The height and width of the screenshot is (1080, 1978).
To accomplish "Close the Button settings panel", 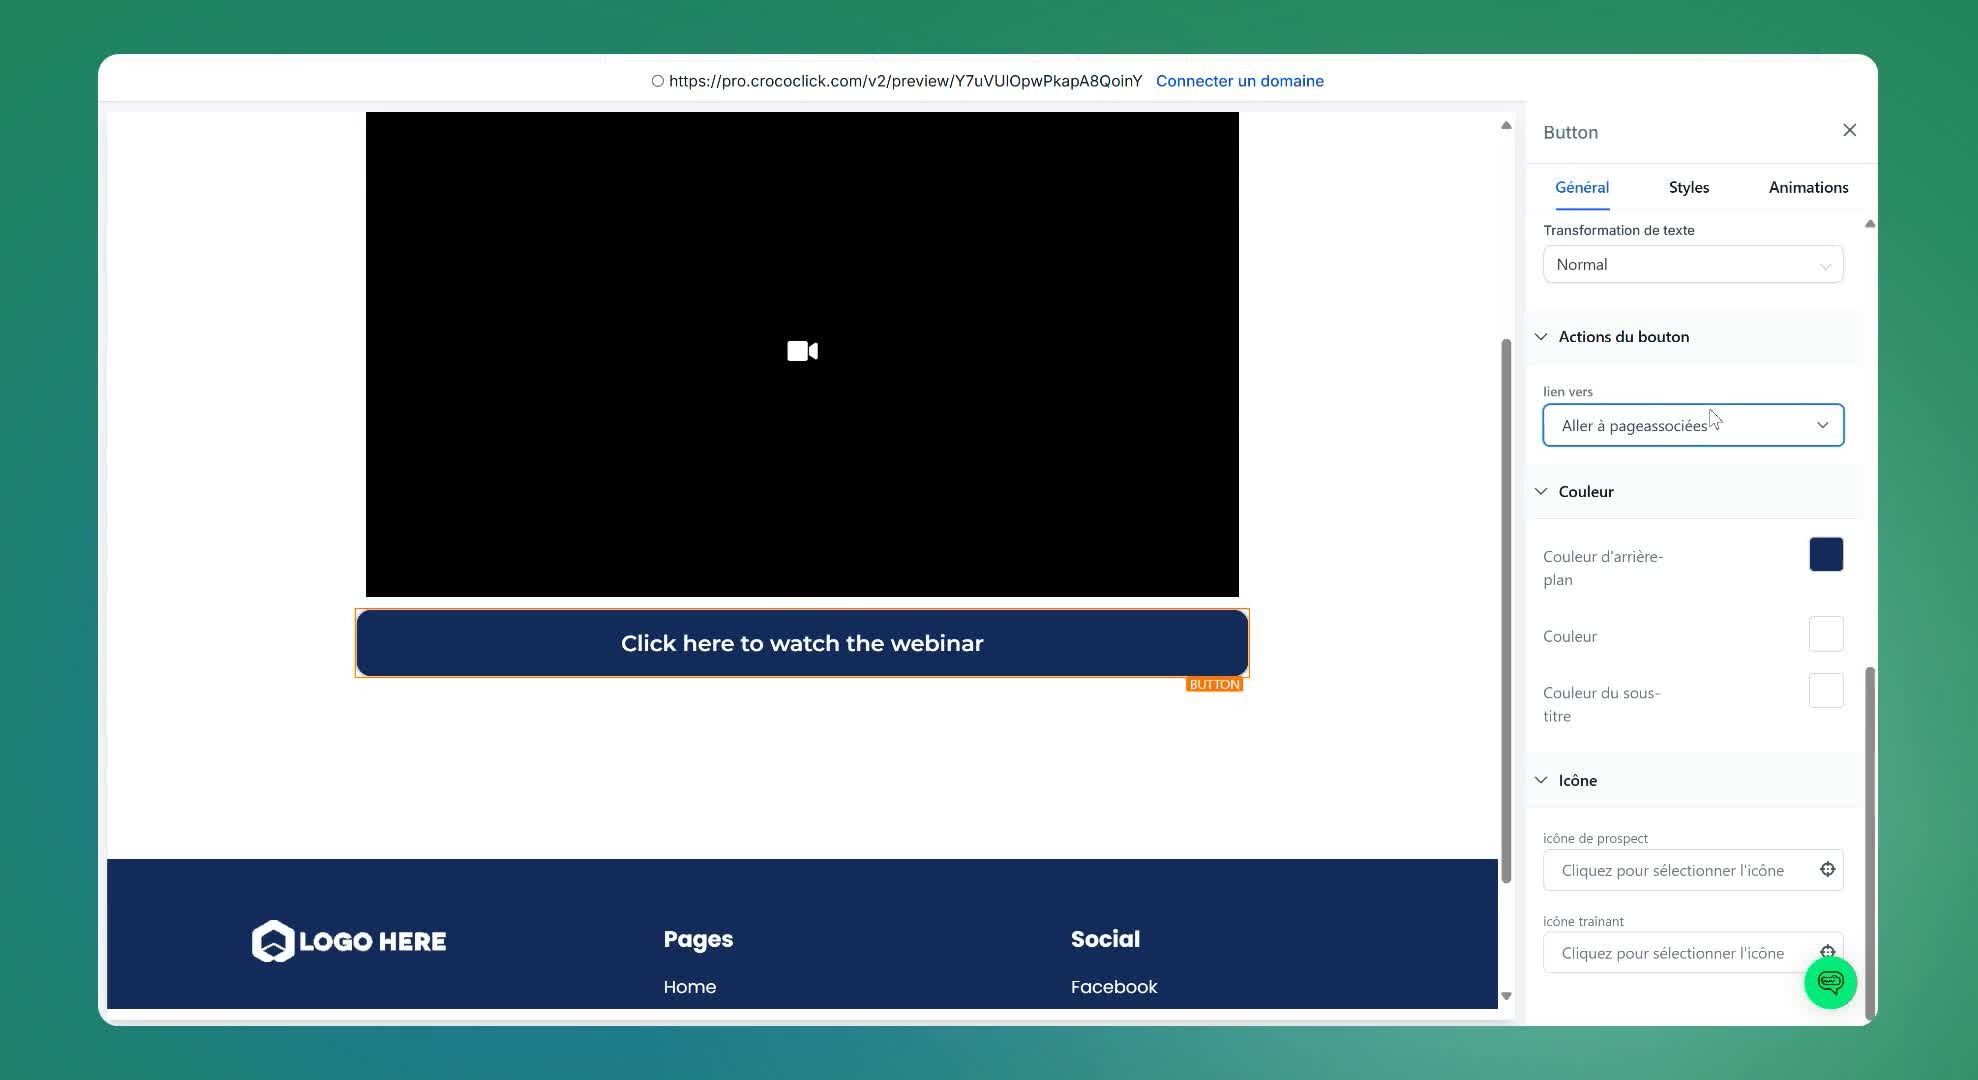I will tap(1849, 130).
